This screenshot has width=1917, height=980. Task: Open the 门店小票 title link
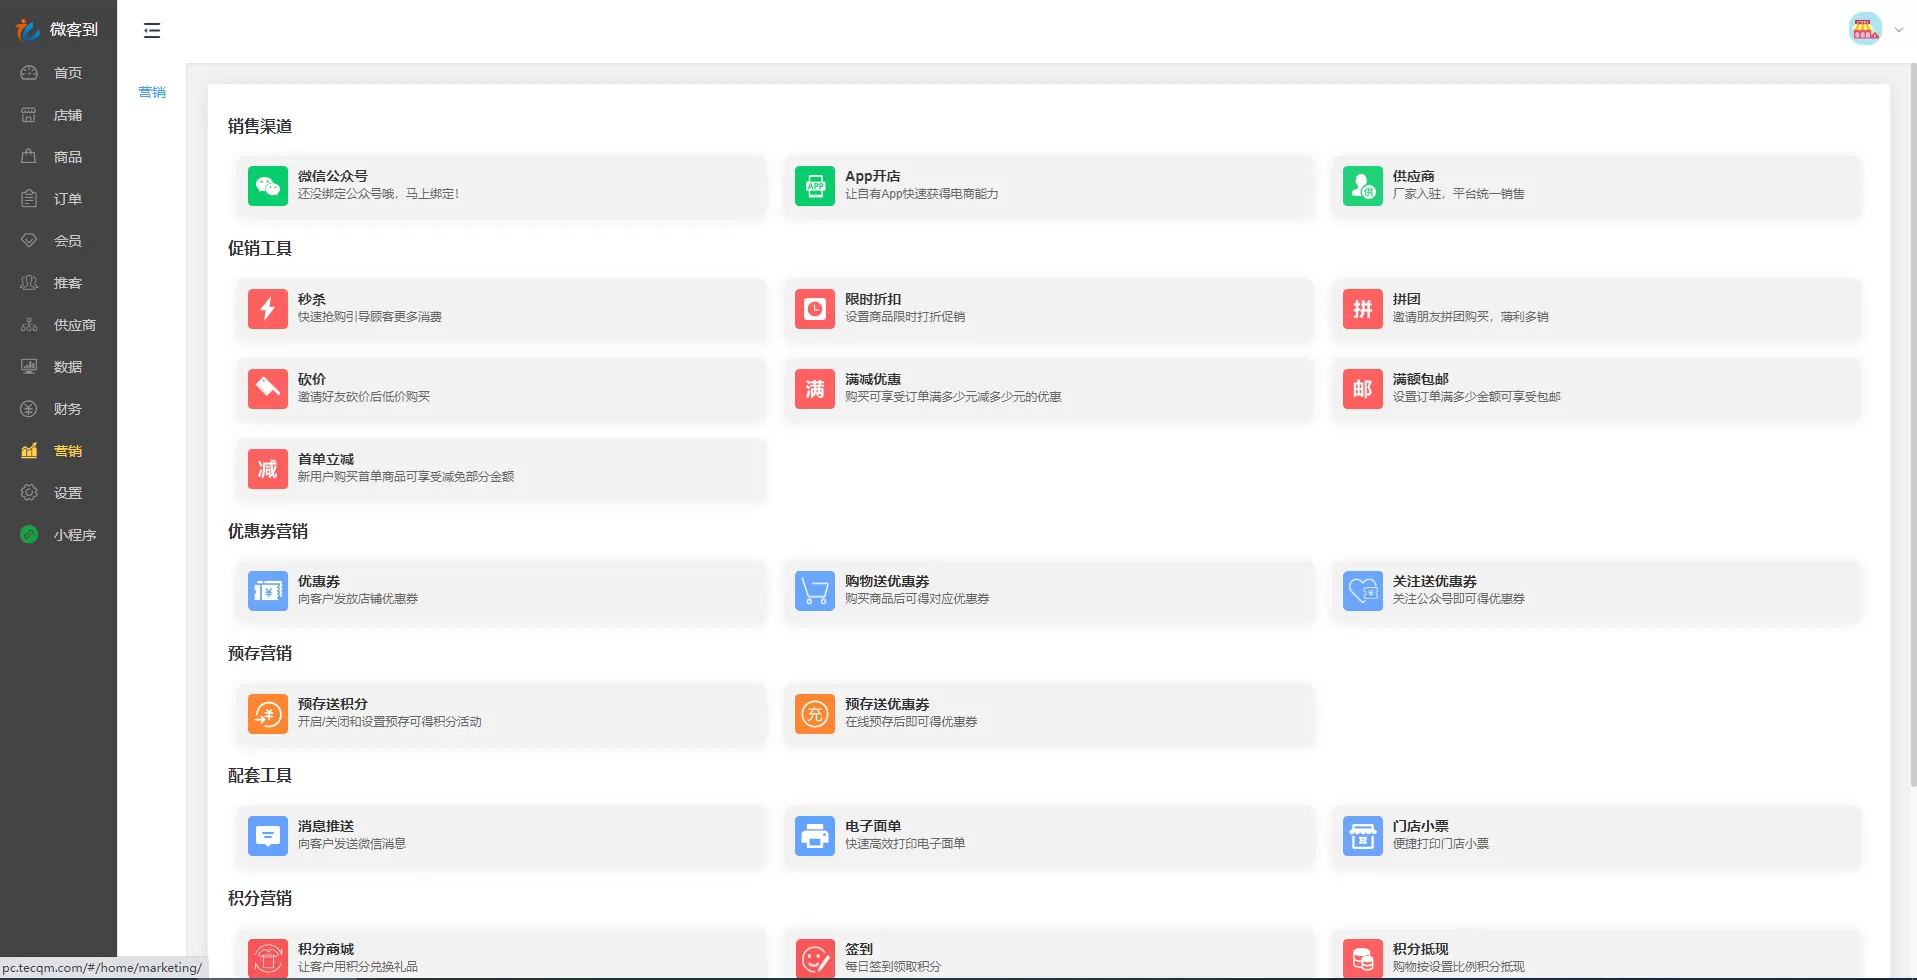coord(1420,826)
